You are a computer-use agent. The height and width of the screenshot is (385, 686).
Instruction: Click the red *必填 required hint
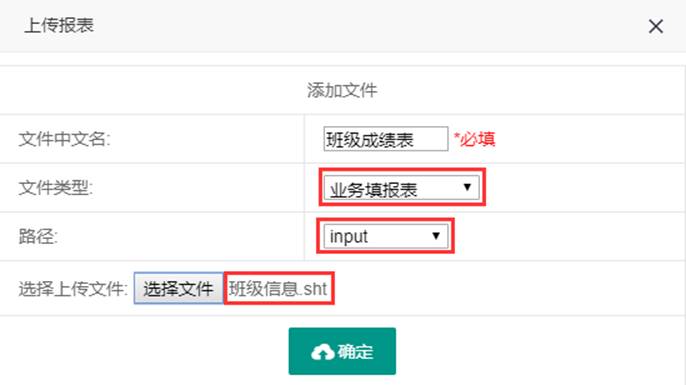474,139
